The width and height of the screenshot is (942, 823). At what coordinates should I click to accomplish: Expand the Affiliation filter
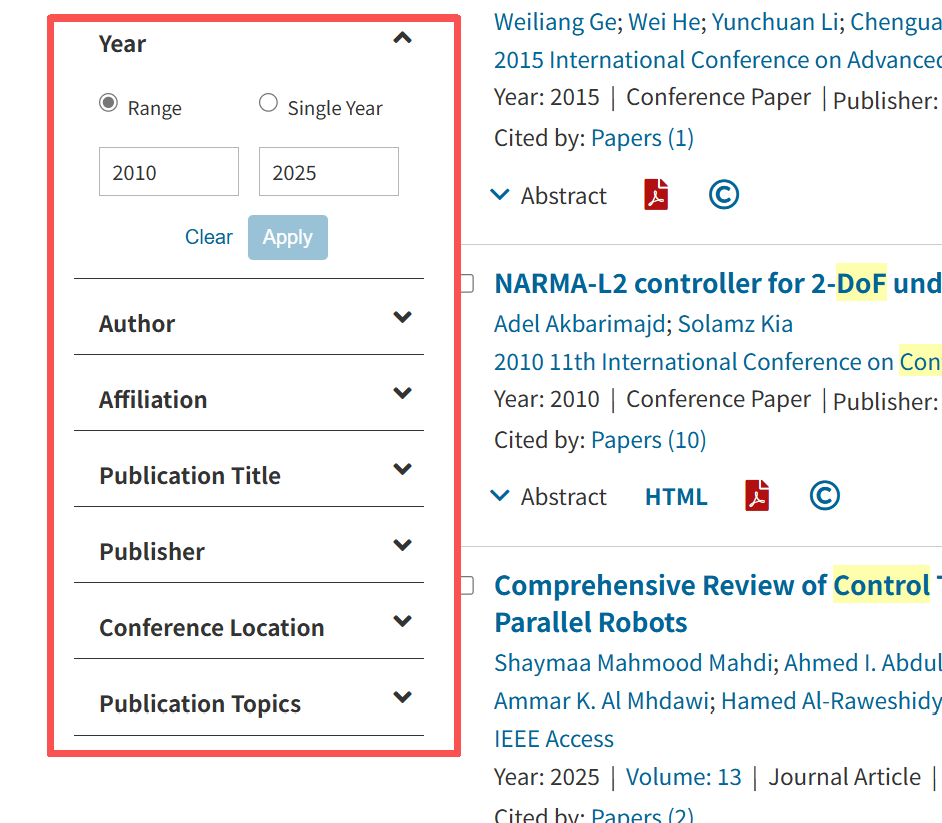click(402, 394)
